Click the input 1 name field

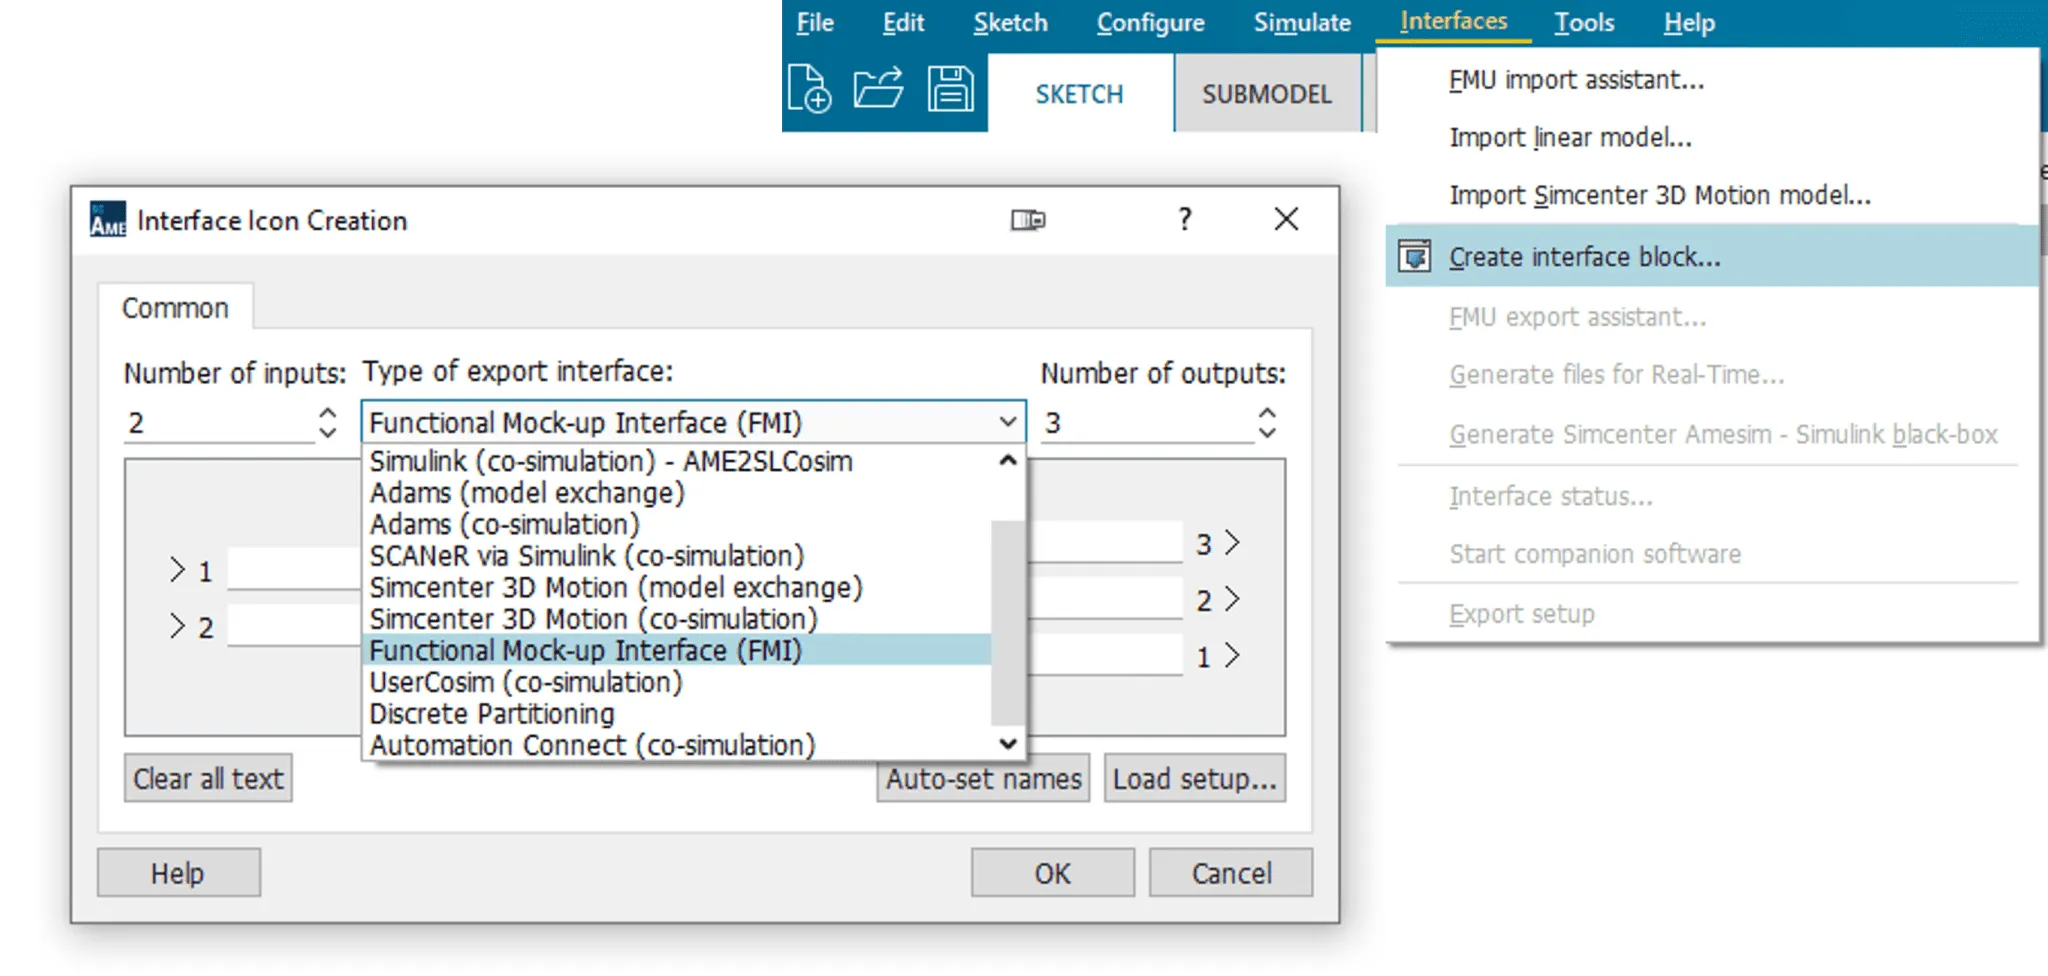pos(294,569)
